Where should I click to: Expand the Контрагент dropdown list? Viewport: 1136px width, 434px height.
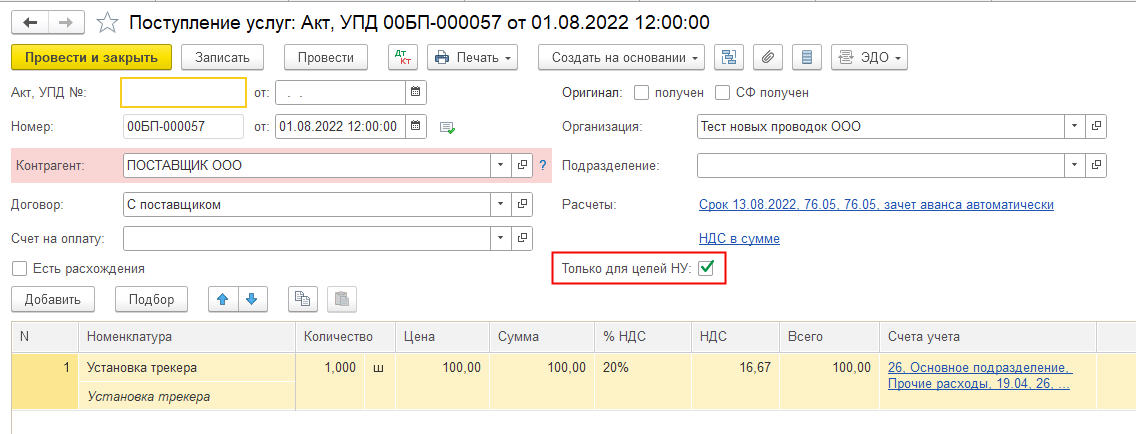(500, 166)
